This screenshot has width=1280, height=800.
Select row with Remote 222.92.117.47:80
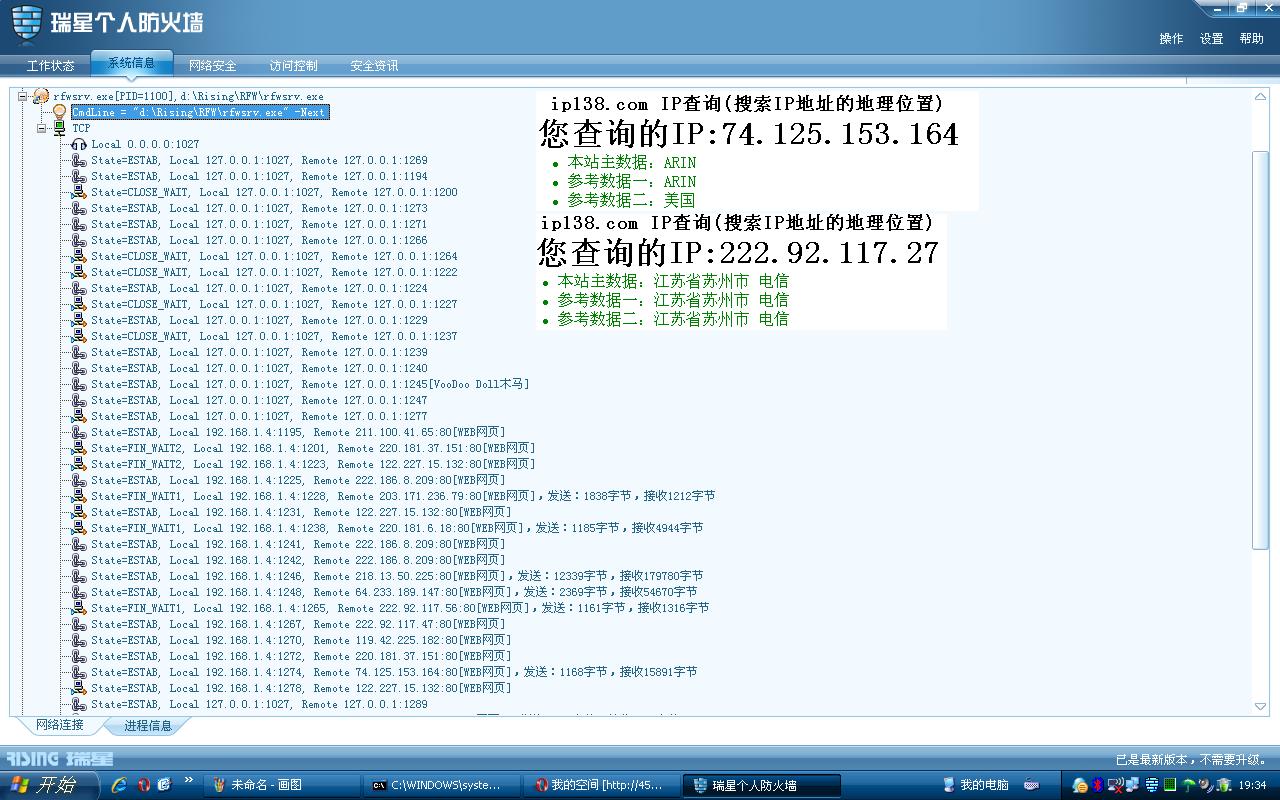[298, 624]
